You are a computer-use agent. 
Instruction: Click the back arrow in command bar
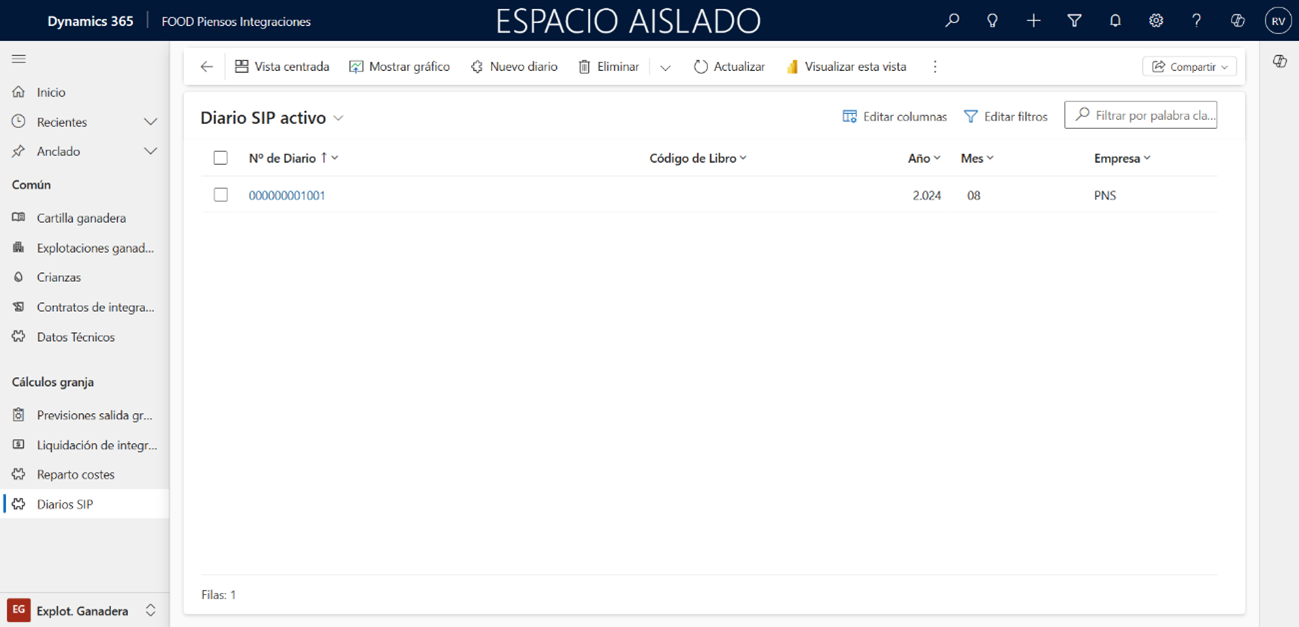(207, 67)
